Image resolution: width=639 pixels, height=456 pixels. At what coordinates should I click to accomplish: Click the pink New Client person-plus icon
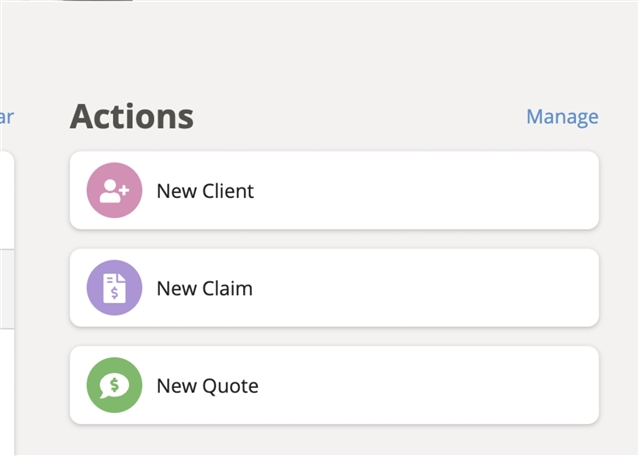point(114,190)
